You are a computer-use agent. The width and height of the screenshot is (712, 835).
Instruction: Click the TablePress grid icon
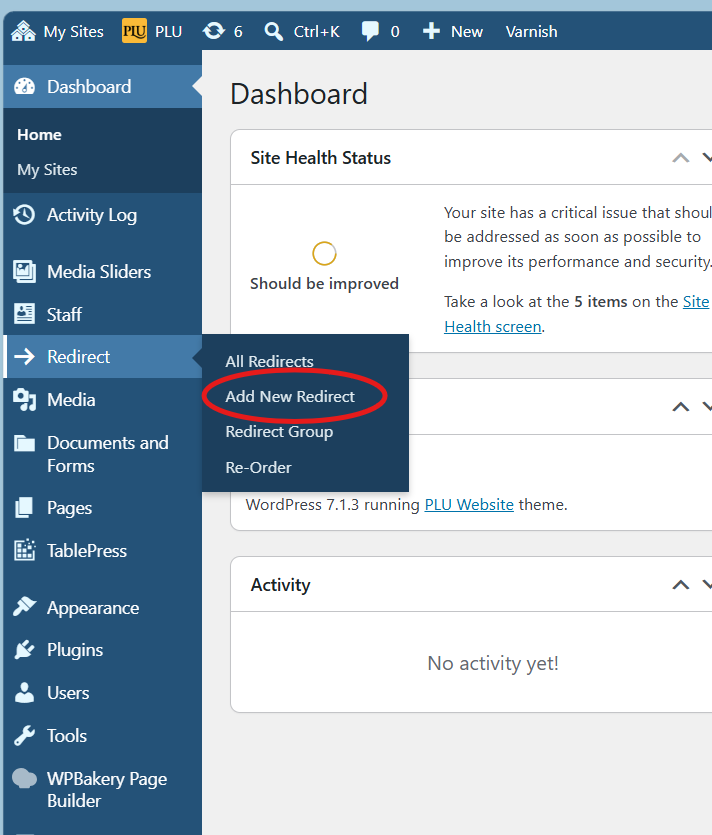(x=24, y=550)
